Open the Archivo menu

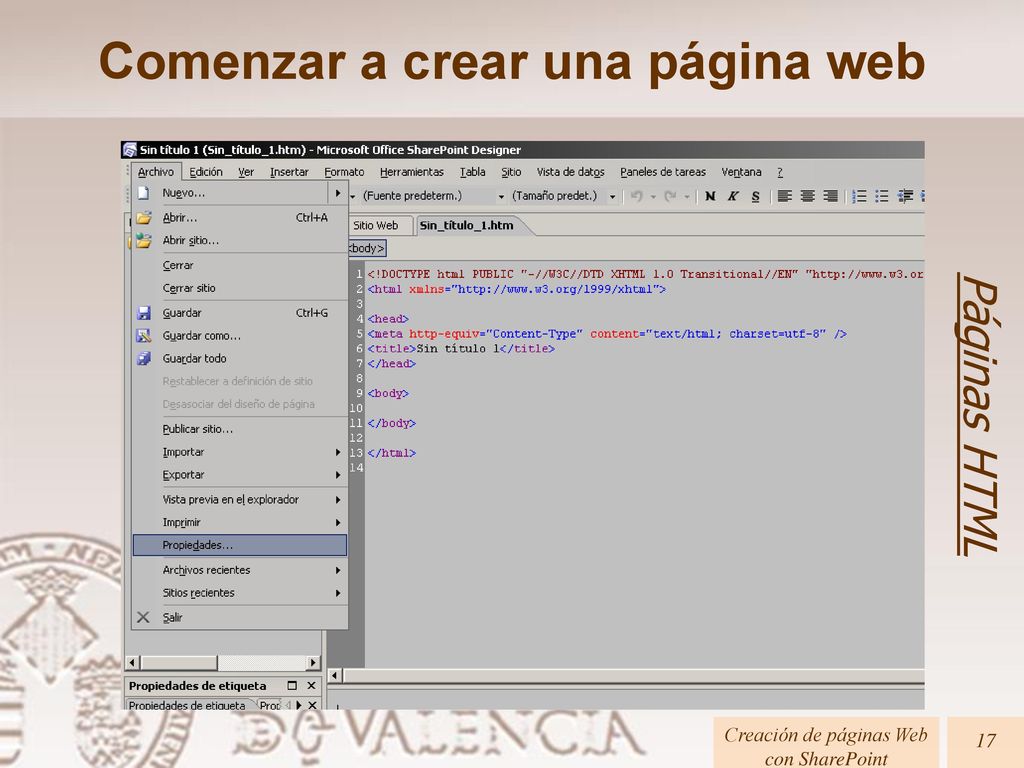coord(155,172)
